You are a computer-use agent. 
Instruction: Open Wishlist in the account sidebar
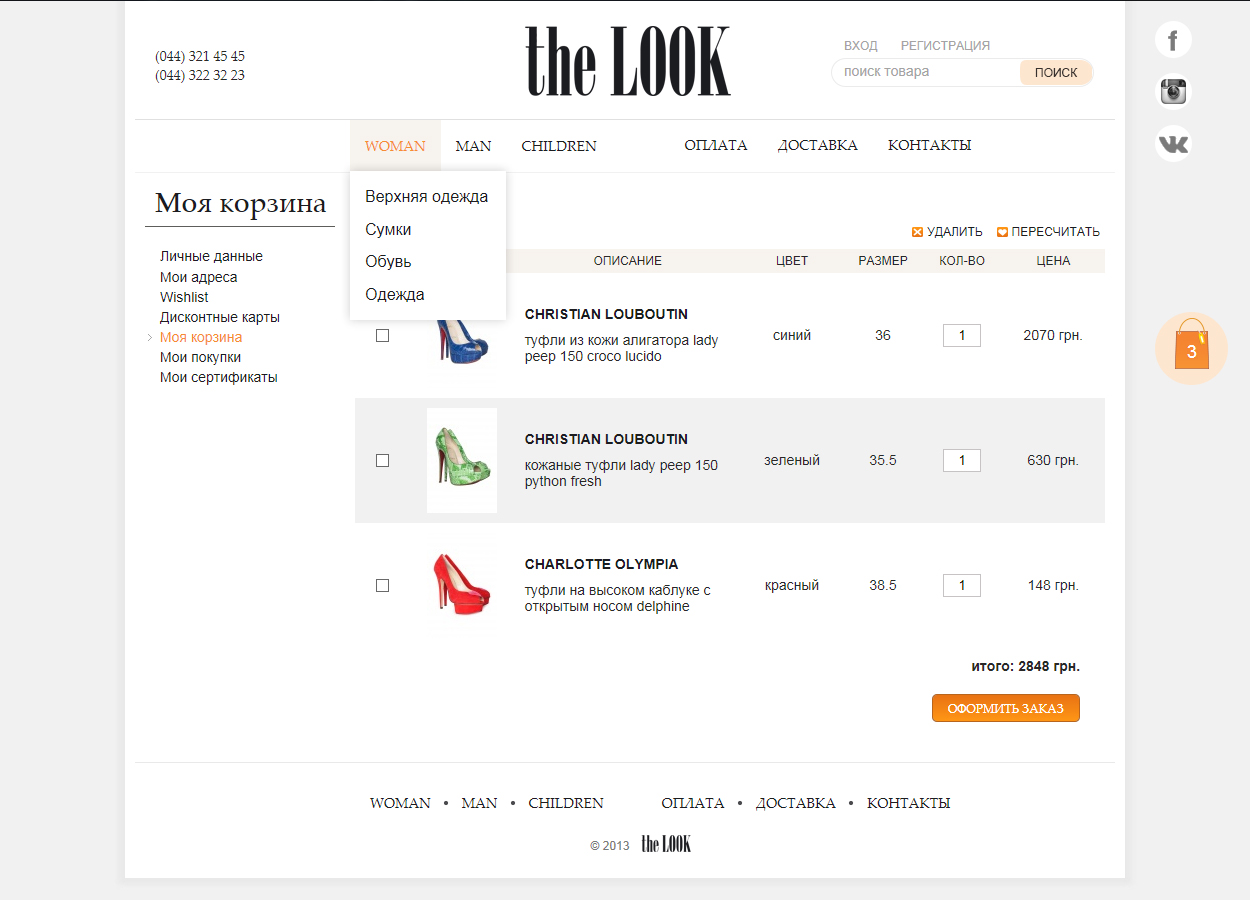pyautogui.click(x=184, y=297)
